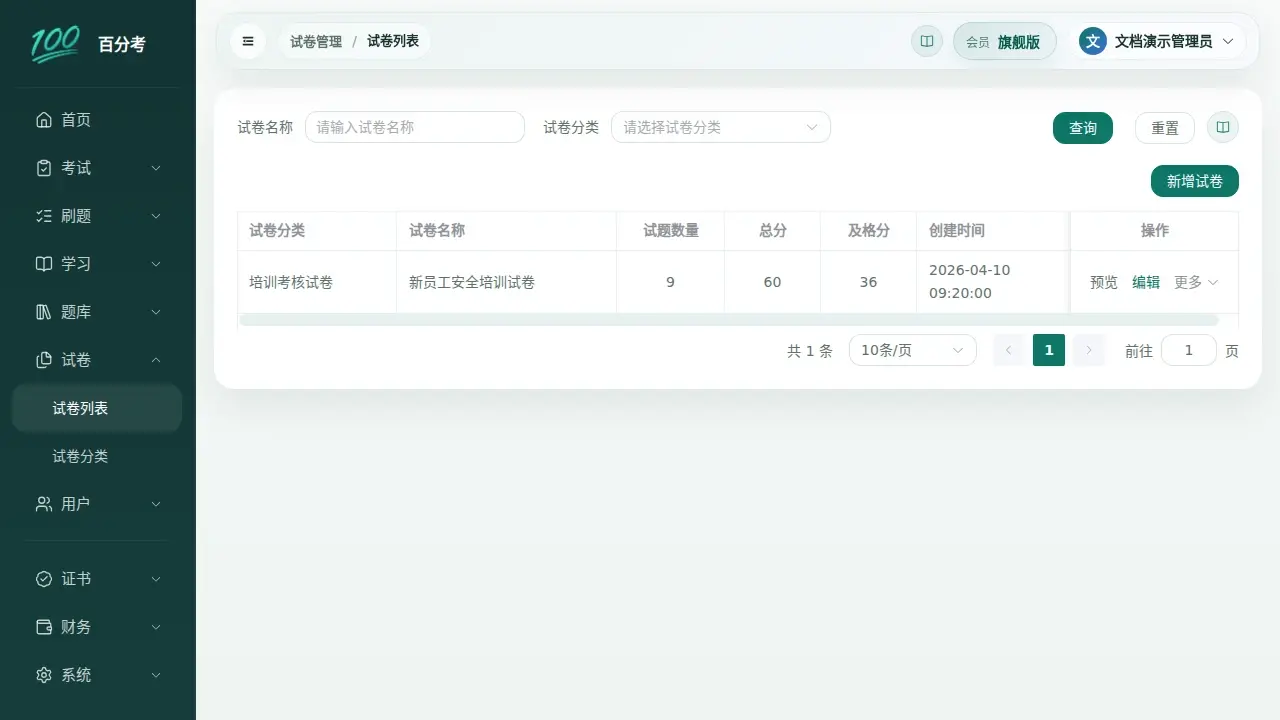The height and width of the screenshot is (720, 1280).
Task: Click the blue 文 user avatar
Action: [x=1093, y=41]
